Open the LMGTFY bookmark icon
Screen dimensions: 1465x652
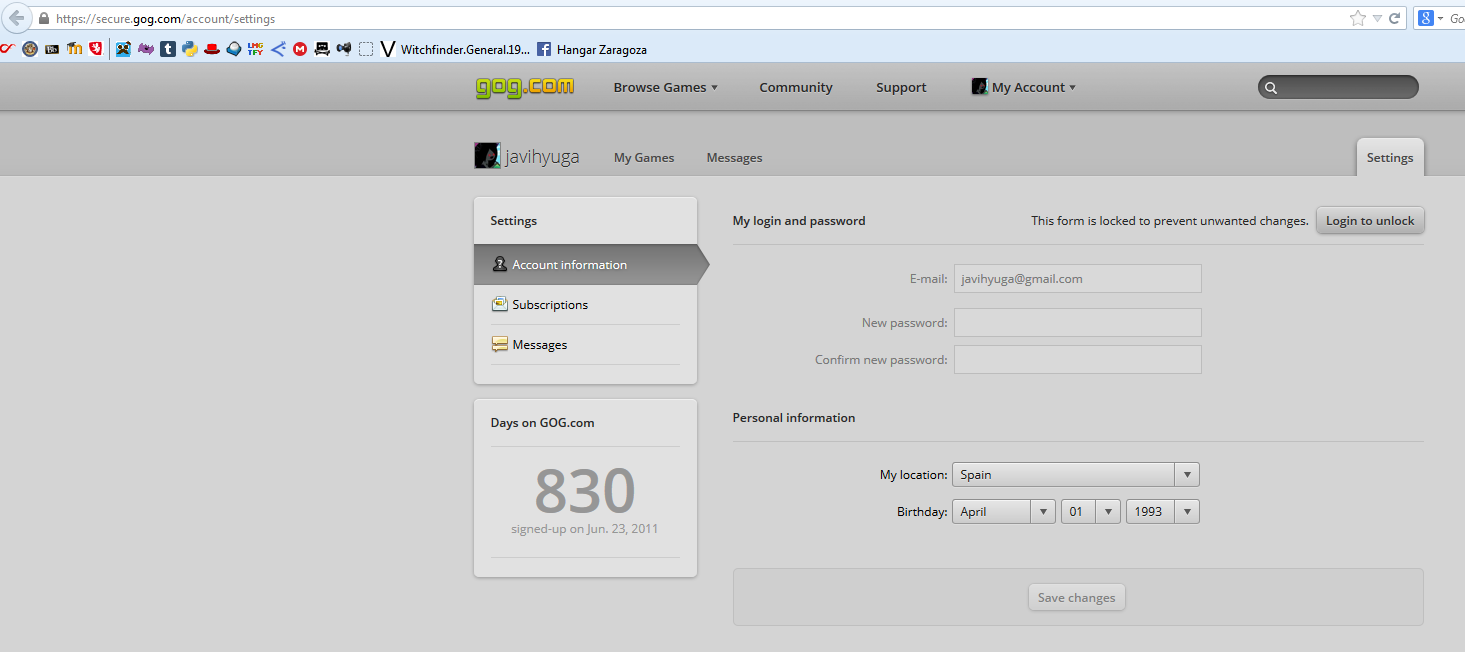click(255, 48)
